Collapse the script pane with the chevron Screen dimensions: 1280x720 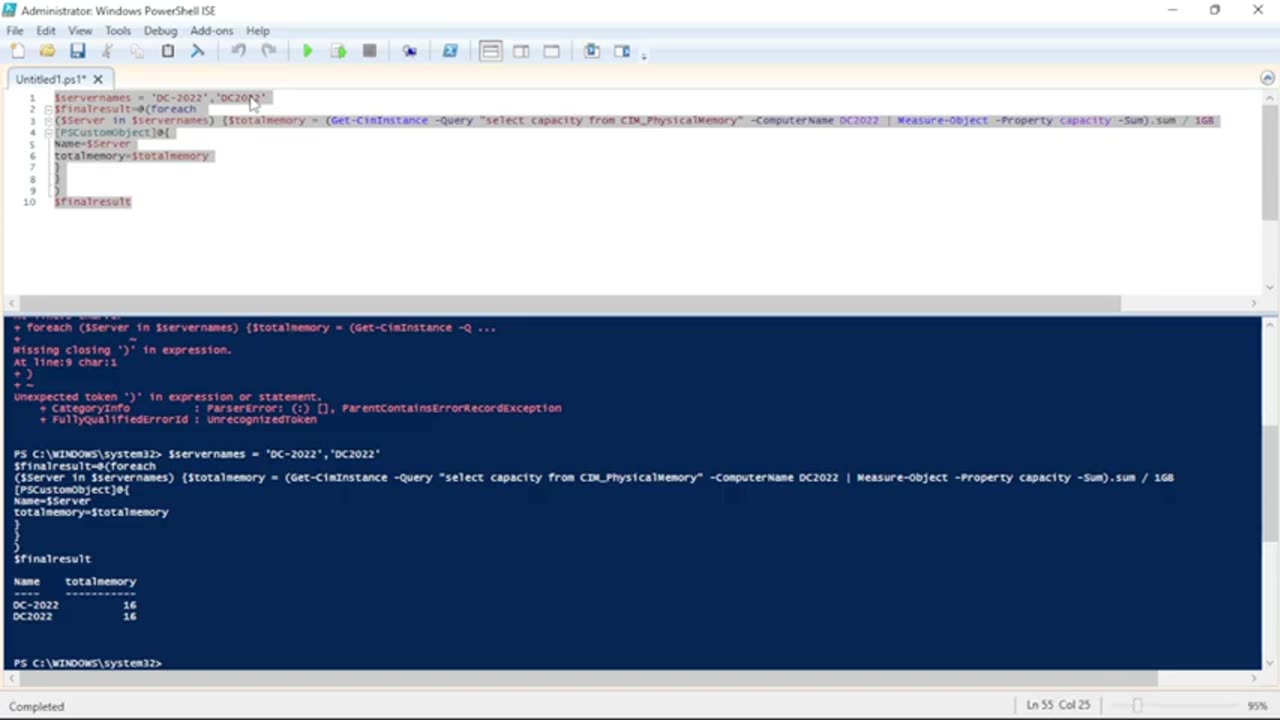[1267, 78]
